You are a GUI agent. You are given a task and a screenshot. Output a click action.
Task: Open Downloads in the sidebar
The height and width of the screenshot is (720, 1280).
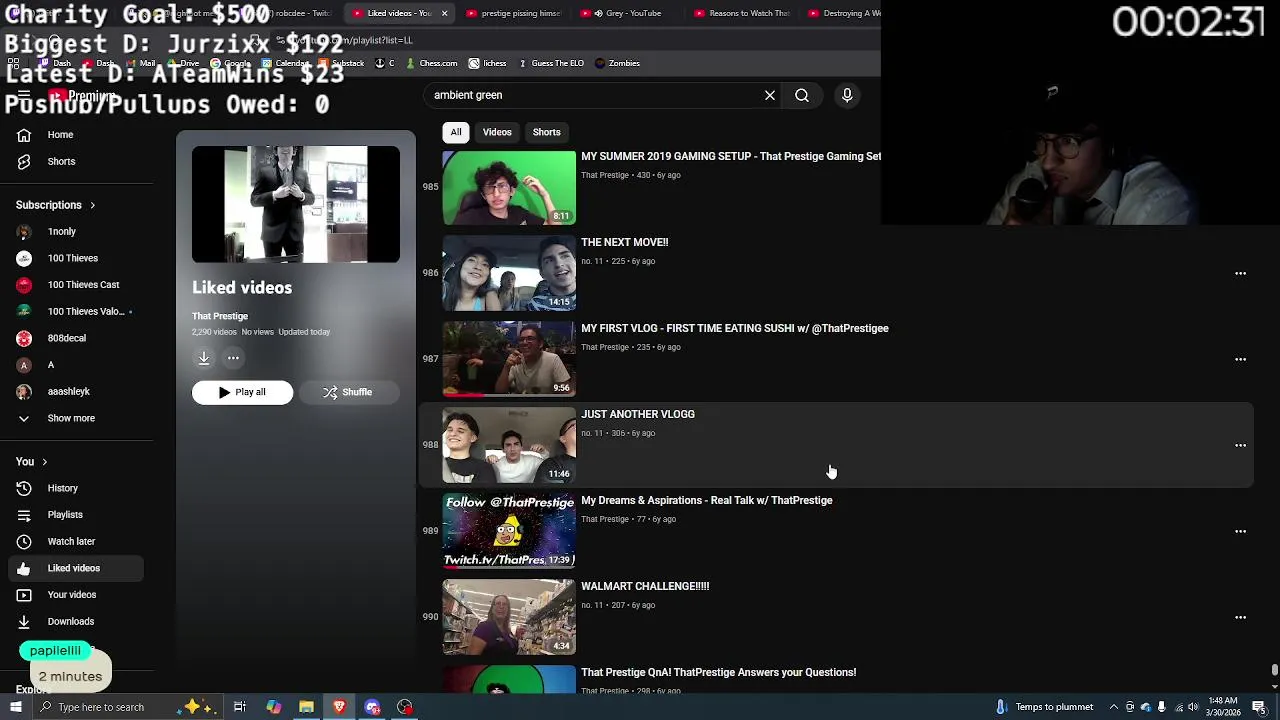click(76, 621)
